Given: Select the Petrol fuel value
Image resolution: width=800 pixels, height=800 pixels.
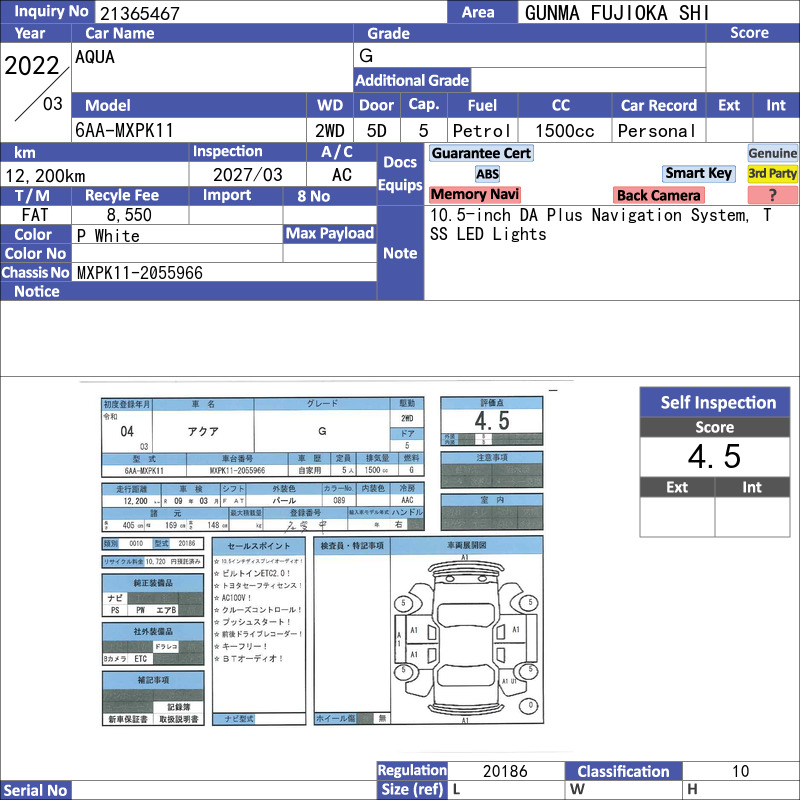Looking at the screenshot, I should click(482, 131).
